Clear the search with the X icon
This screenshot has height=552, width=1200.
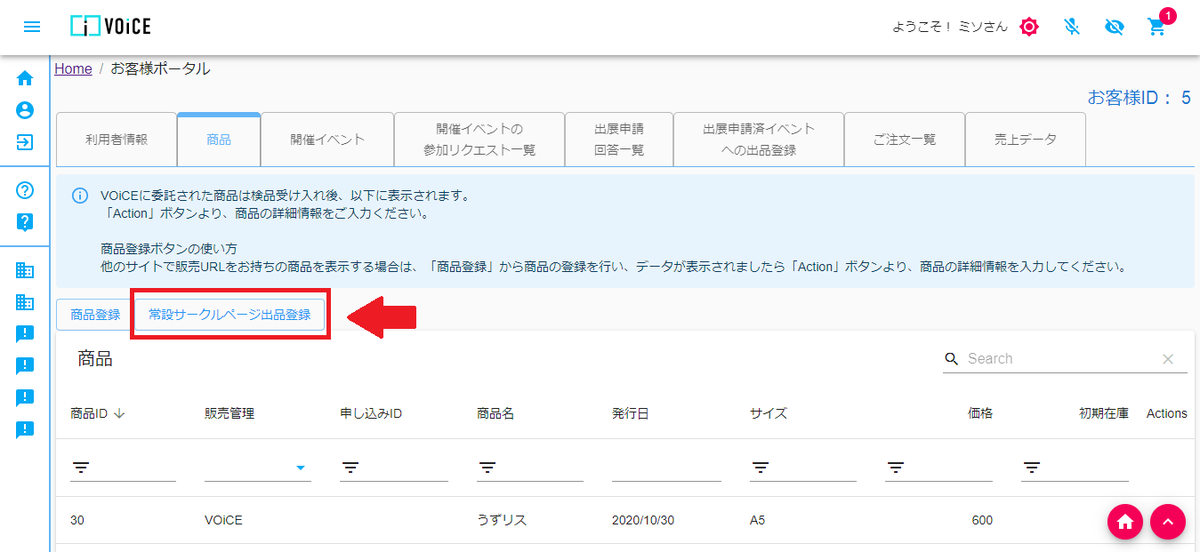click(x=1167, y=359)
